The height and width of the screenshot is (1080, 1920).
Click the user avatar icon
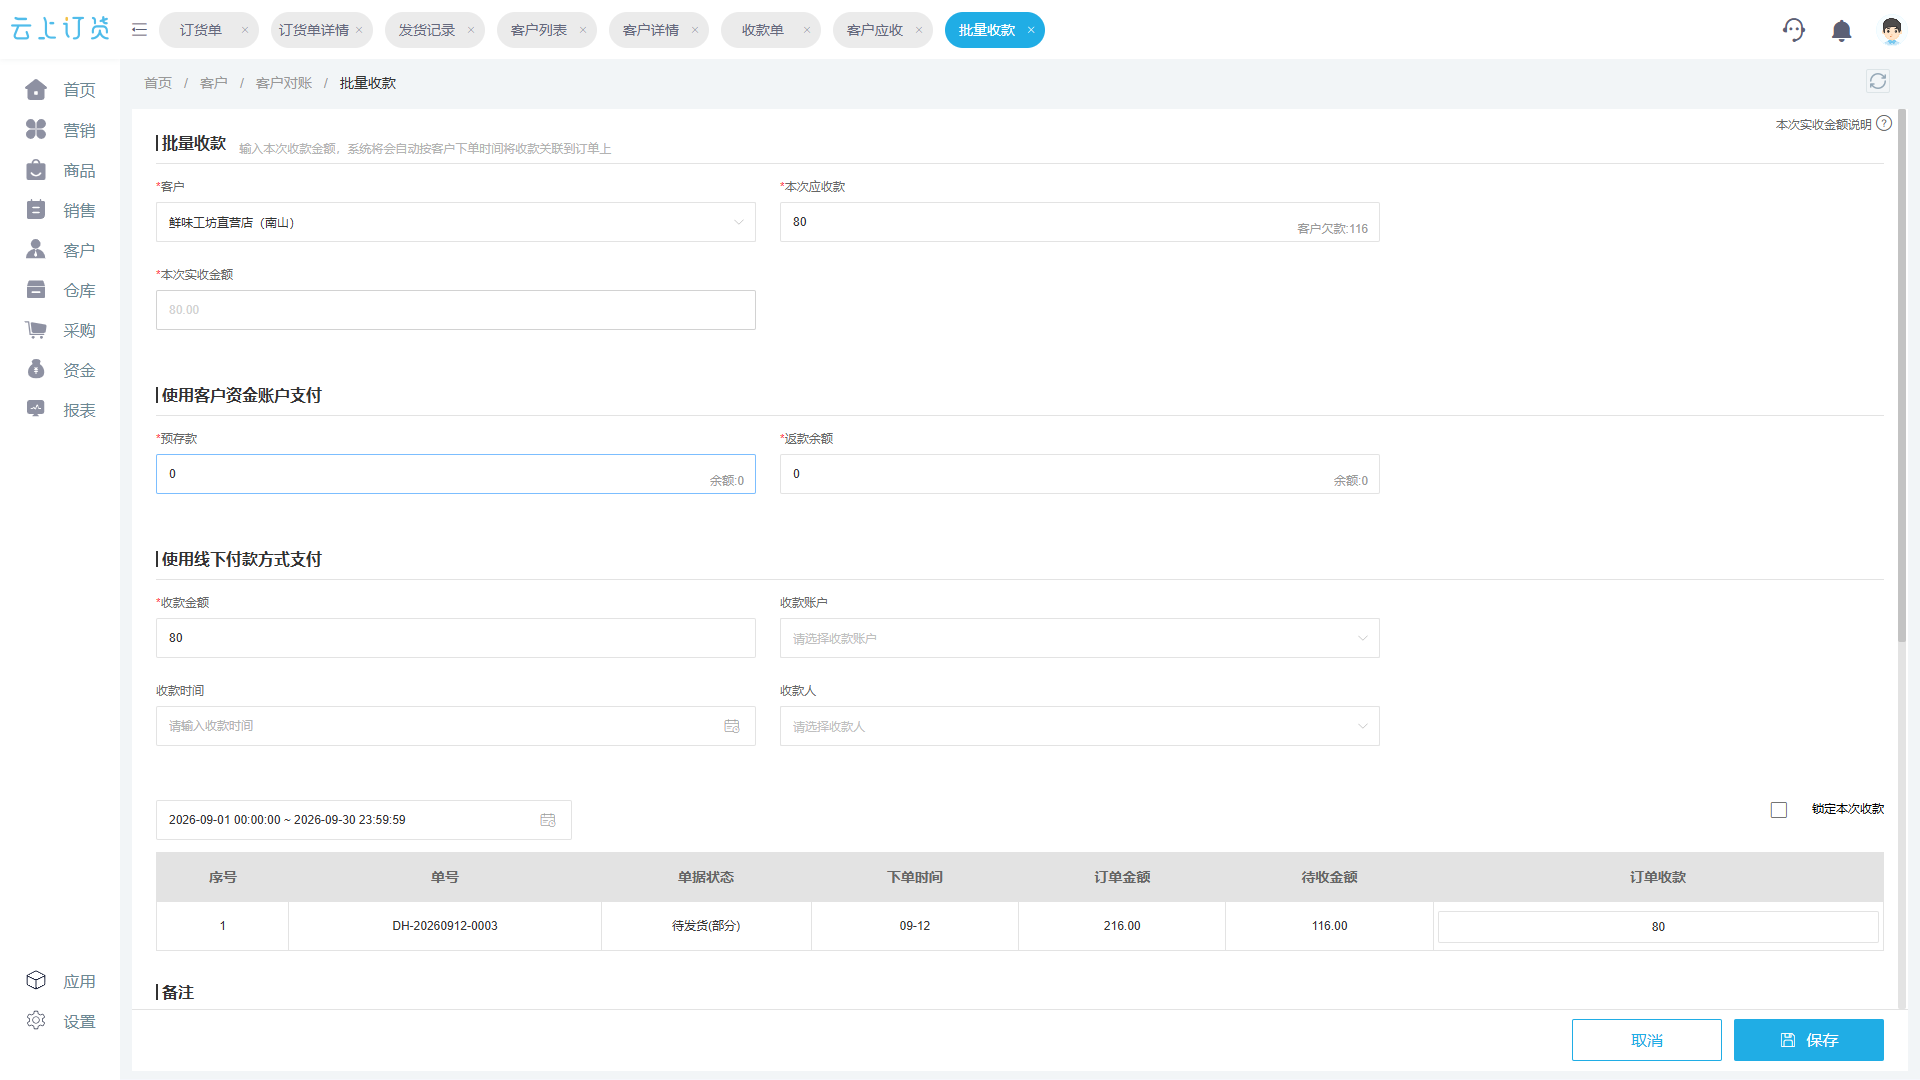[x=1891, y=30]
